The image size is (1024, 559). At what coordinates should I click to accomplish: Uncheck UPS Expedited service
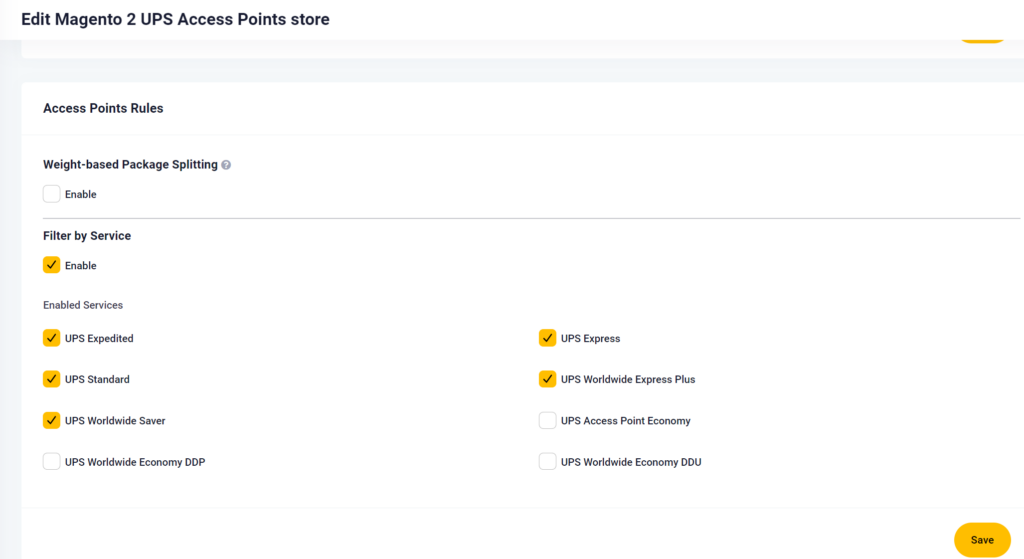click(52, 338)
